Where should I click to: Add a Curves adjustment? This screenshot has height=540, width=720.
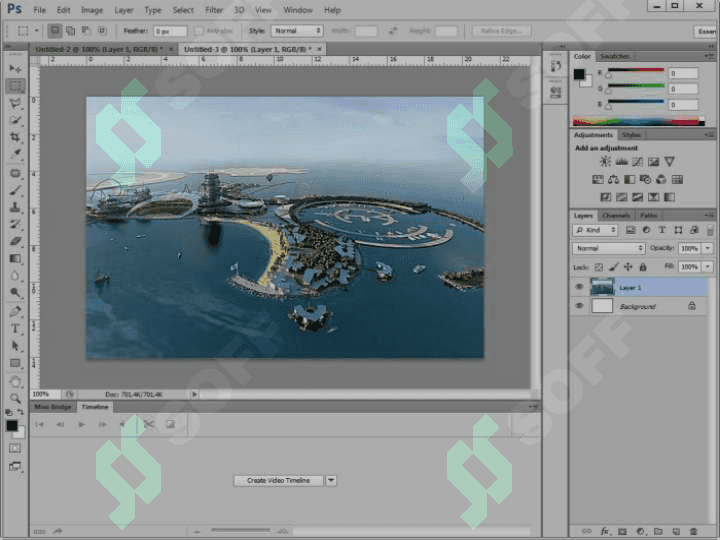click(637, 162)
